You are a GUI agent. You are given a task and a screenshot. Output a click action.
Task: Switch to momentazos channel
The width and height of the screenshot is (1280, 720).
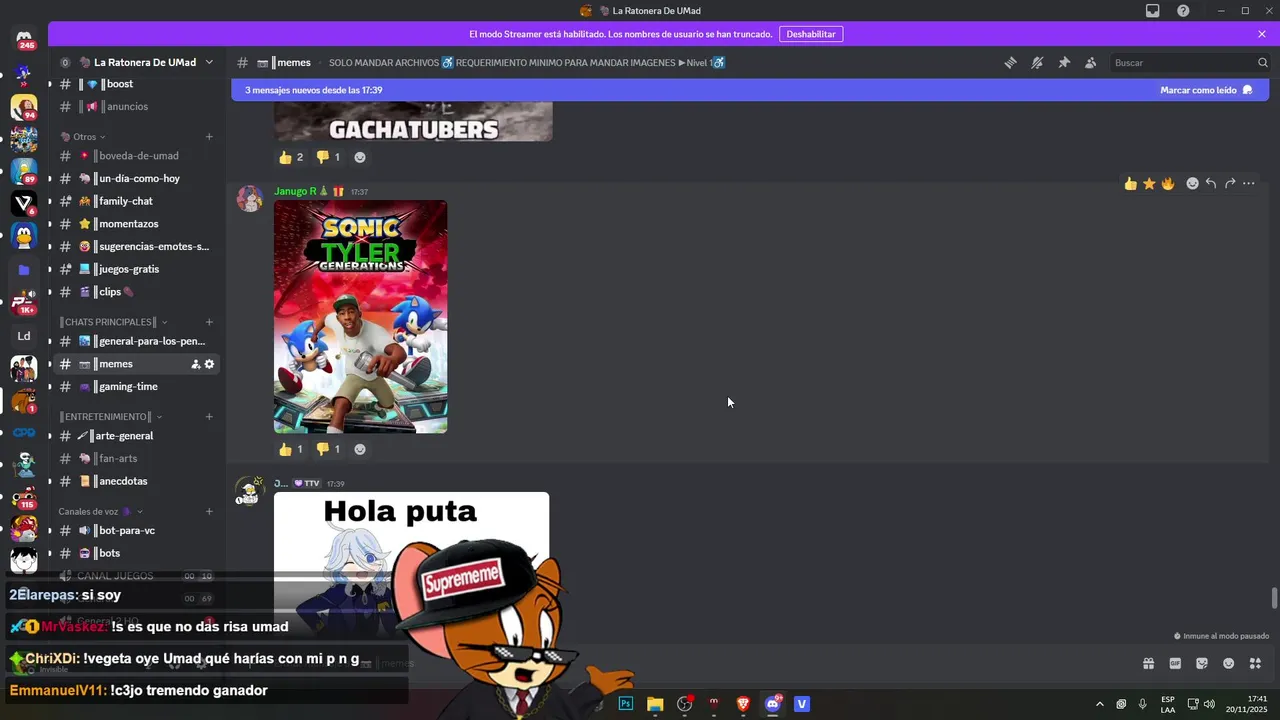pyautogui.click(x=137, y=224)
